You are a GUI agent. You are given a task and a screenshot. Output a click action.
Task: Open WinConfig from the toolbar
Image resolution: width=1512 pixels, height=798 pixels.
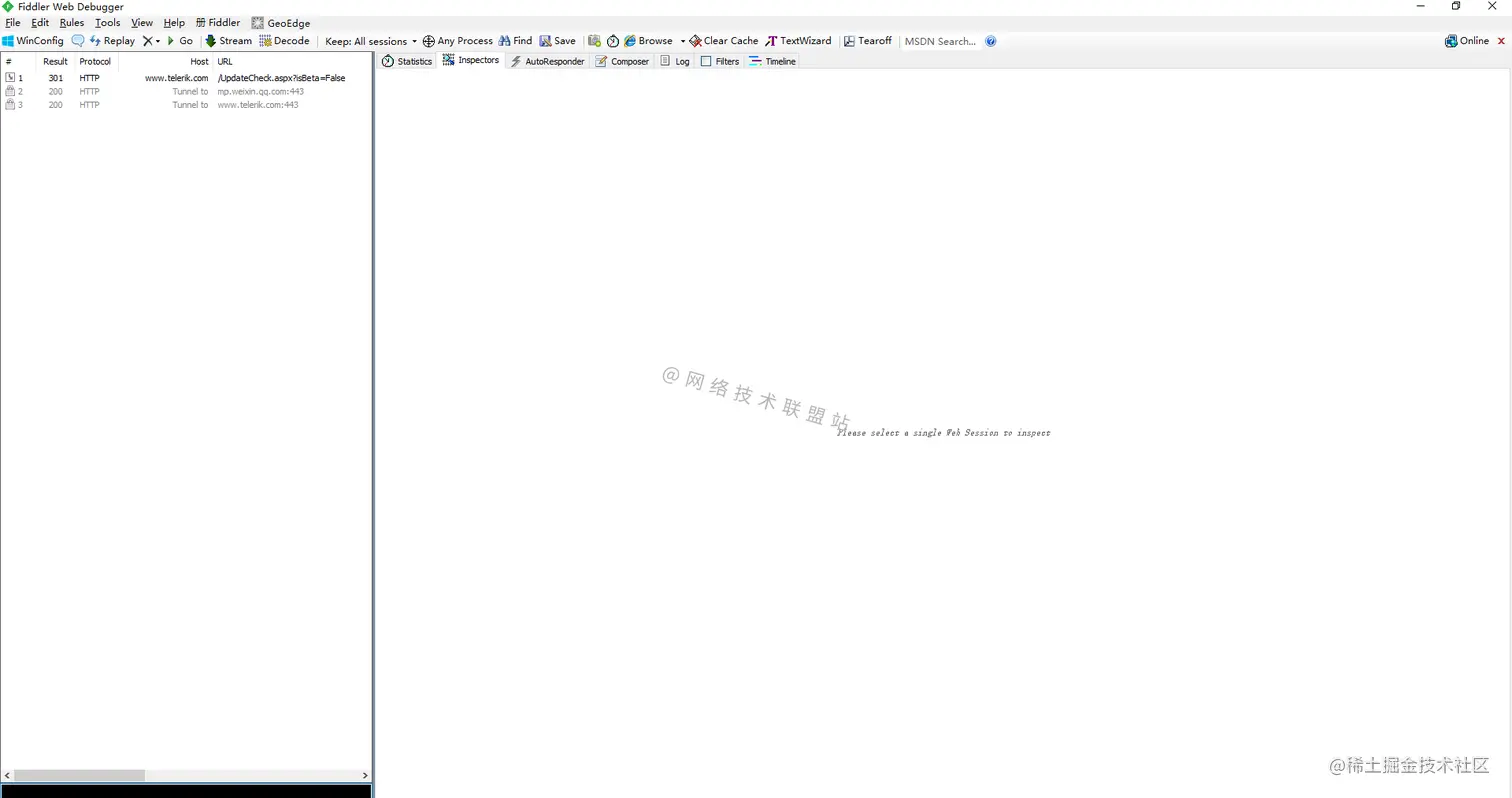(33, 41)
